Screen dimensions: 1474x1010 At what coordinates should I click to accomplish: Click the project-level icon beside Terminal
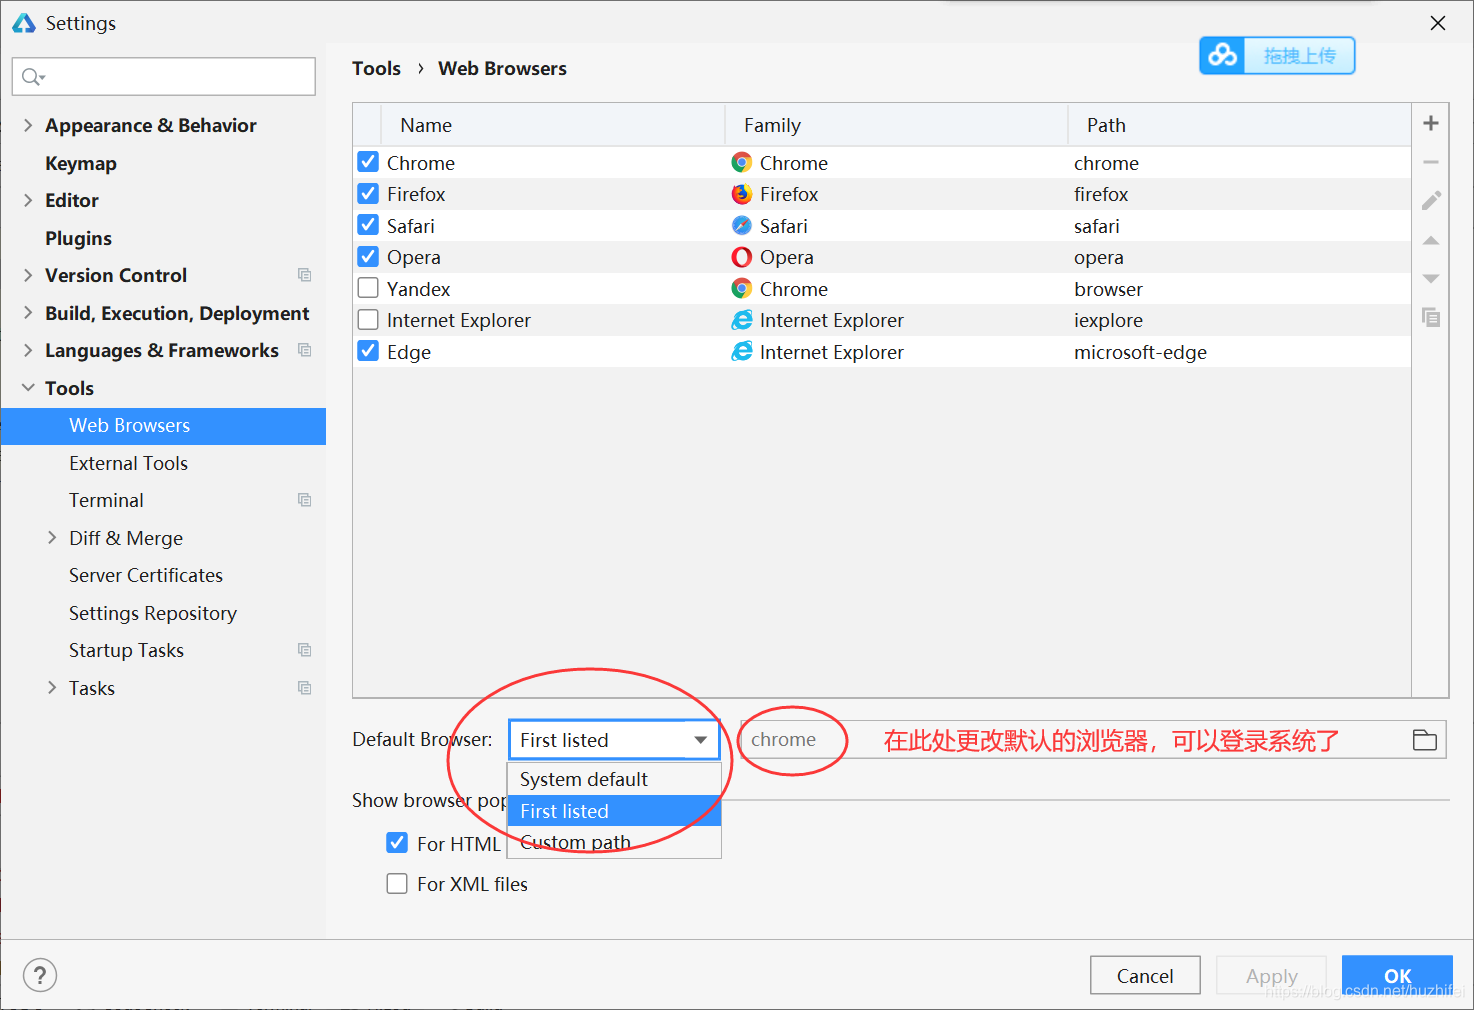[x=305, y=500]
